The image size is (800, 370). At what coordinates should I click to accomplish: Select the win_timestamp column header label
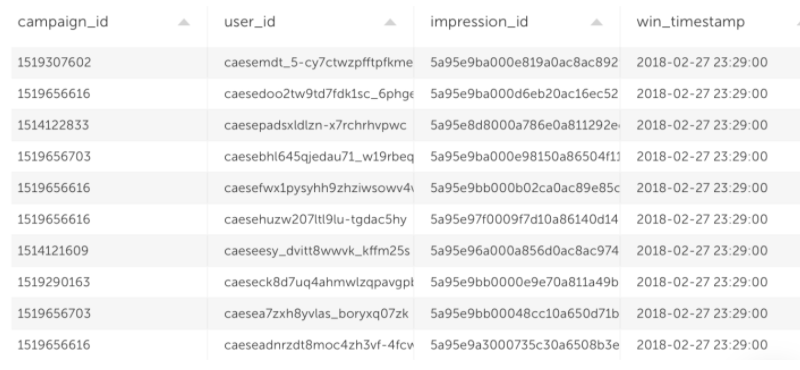[x=690, y=22]
